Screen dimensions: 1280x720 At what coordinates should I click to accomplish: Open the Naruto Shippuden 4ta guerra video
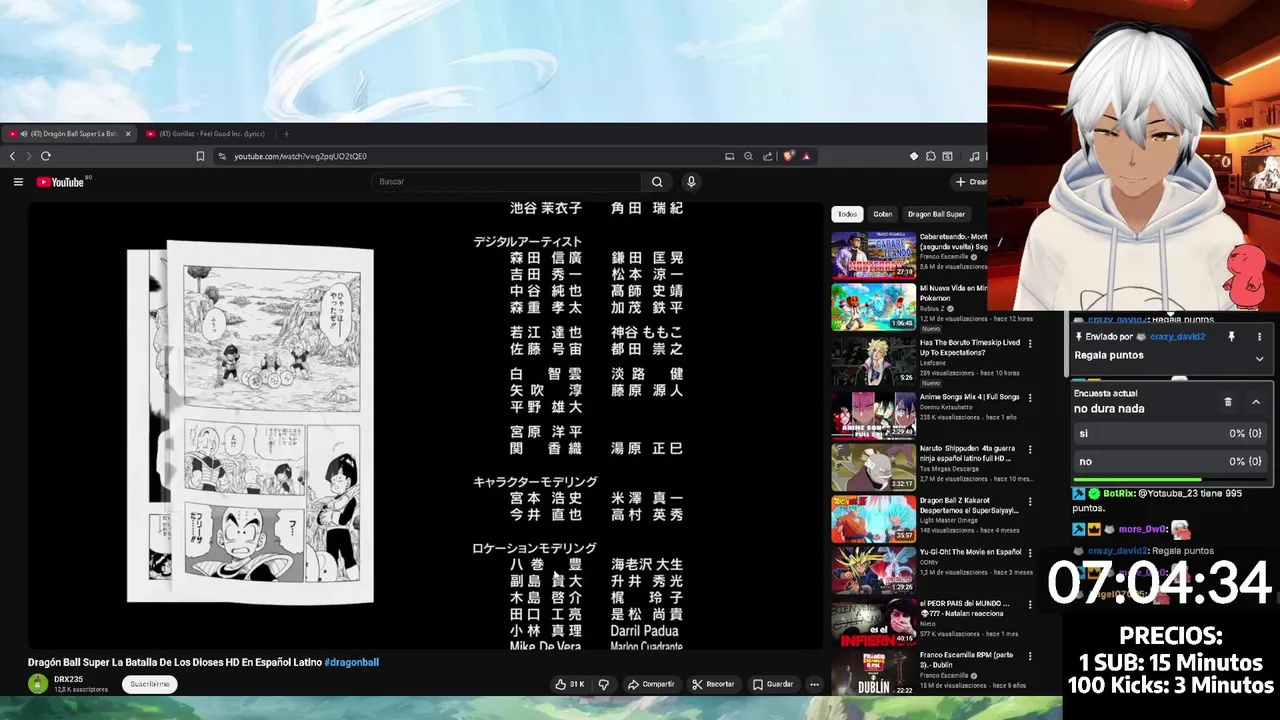pos(873,465)
